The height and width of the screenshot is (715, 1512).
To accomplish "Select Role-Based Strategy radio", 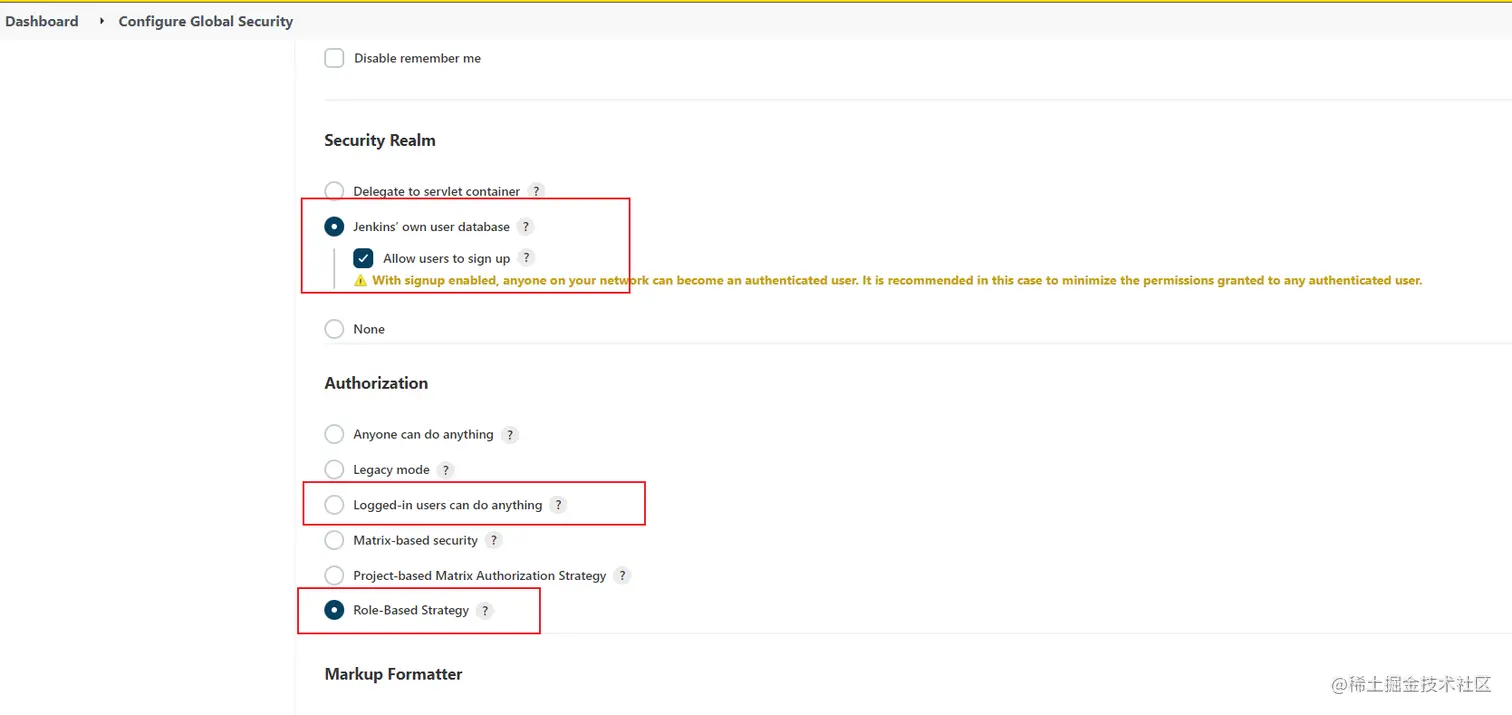I will pos(334,610).
